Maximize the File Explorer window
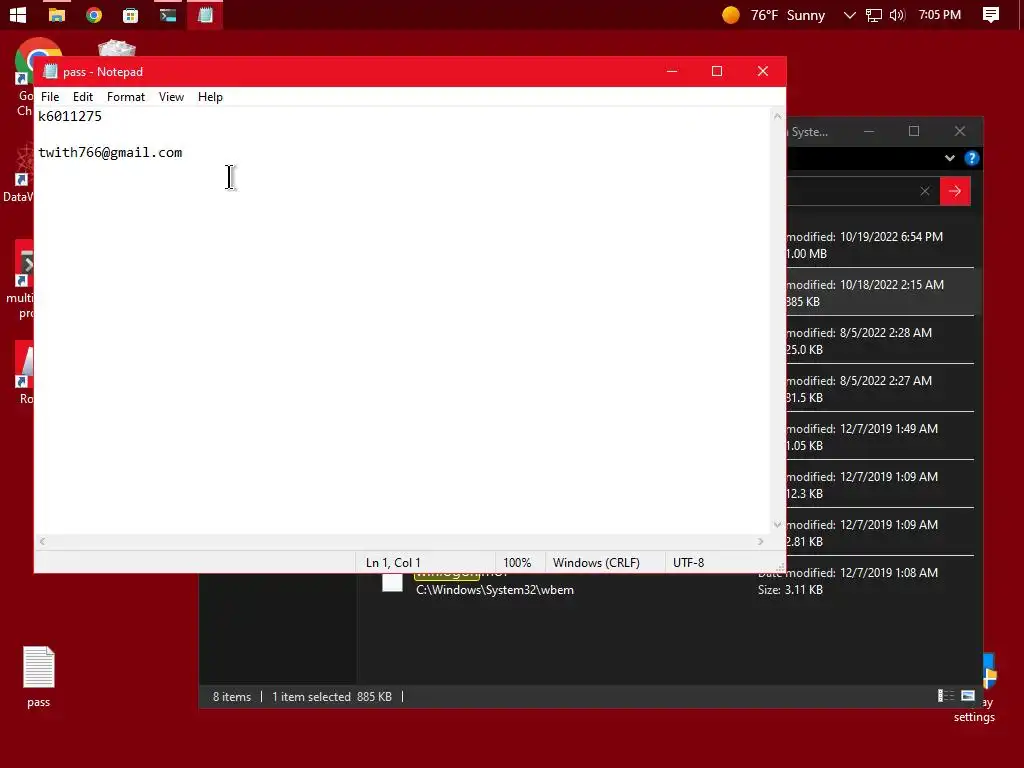Image resolution: width=1024 pixels, height=768 pixels. pyautogui.click(x=914, y=131)
